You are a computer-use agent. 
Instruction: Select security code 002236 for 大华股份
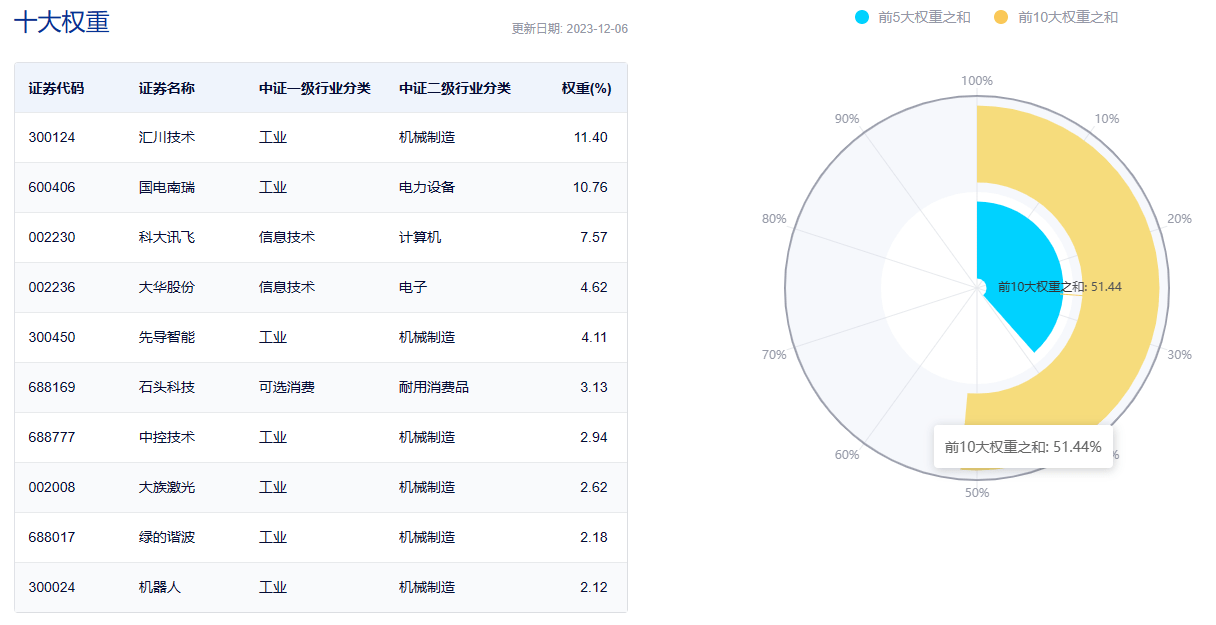click(52, 287)
